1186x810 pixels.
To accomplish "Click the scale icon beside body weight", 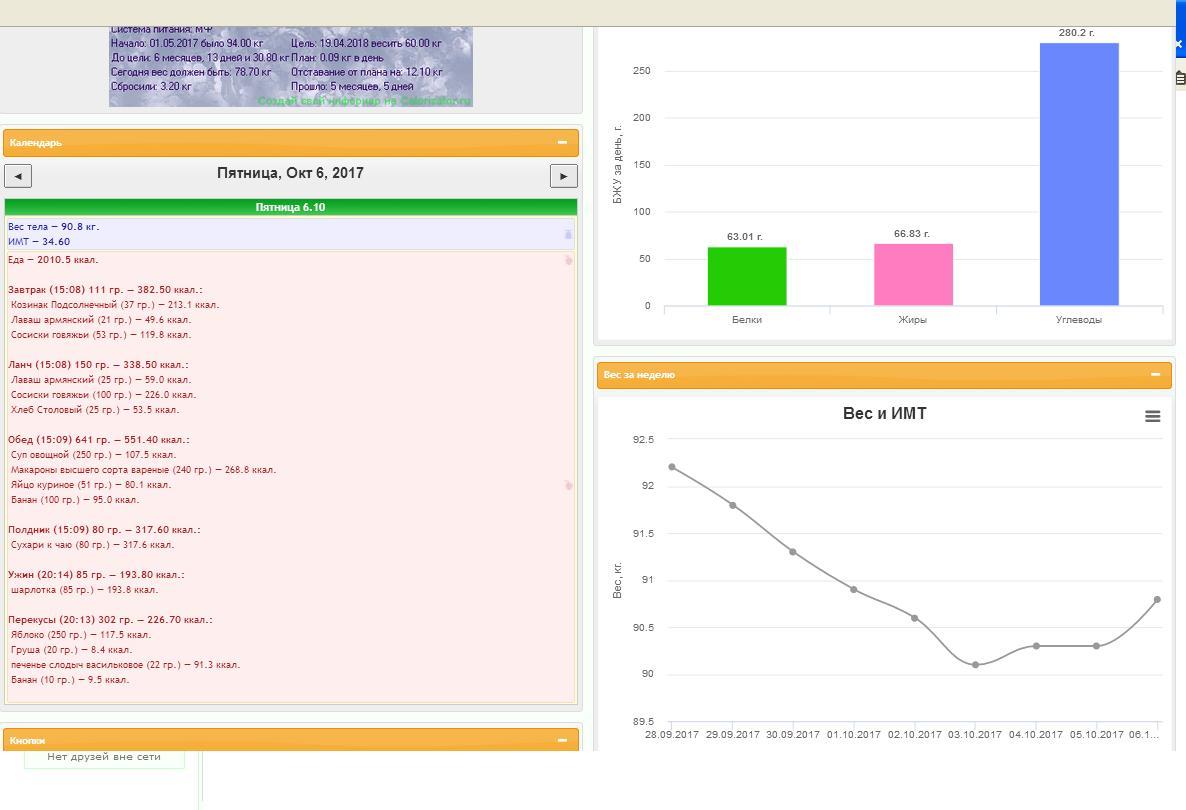I will pos(568,234).
